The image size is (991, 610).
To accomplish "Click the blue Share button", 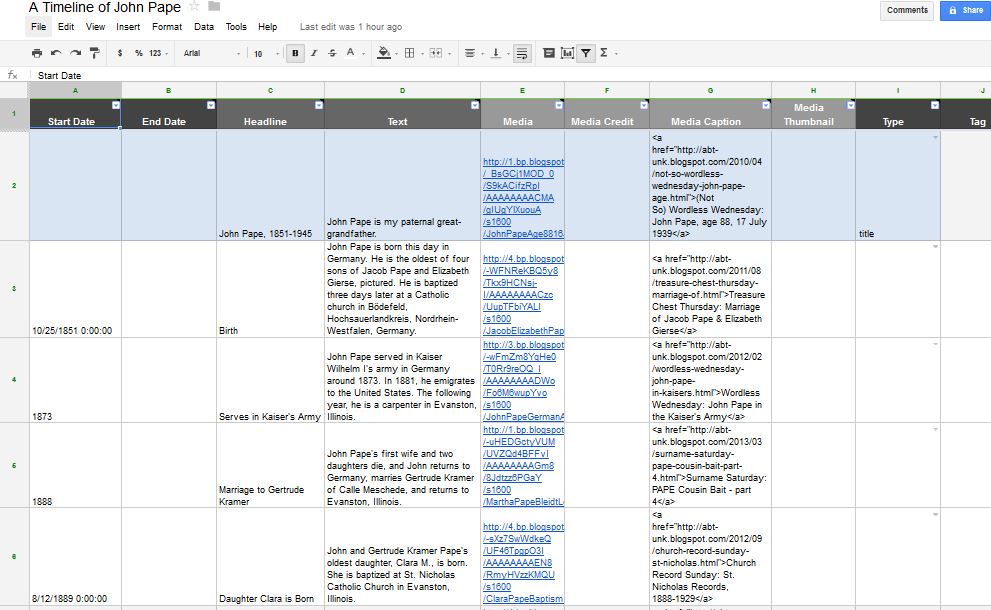I will 963,10.
